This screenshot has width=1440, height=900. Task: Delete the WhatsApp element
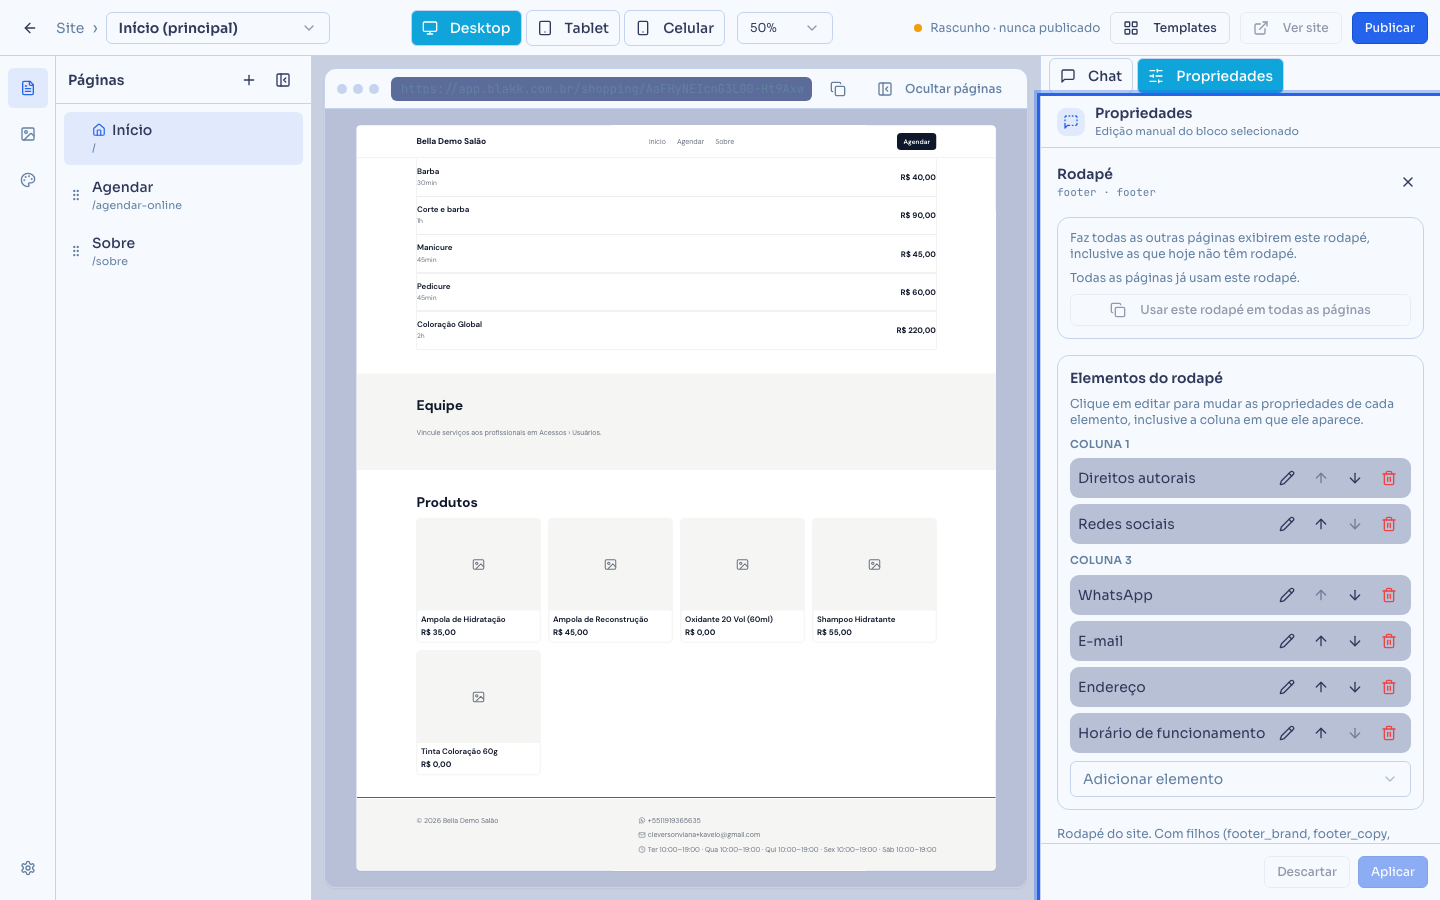pos(1389,595)
